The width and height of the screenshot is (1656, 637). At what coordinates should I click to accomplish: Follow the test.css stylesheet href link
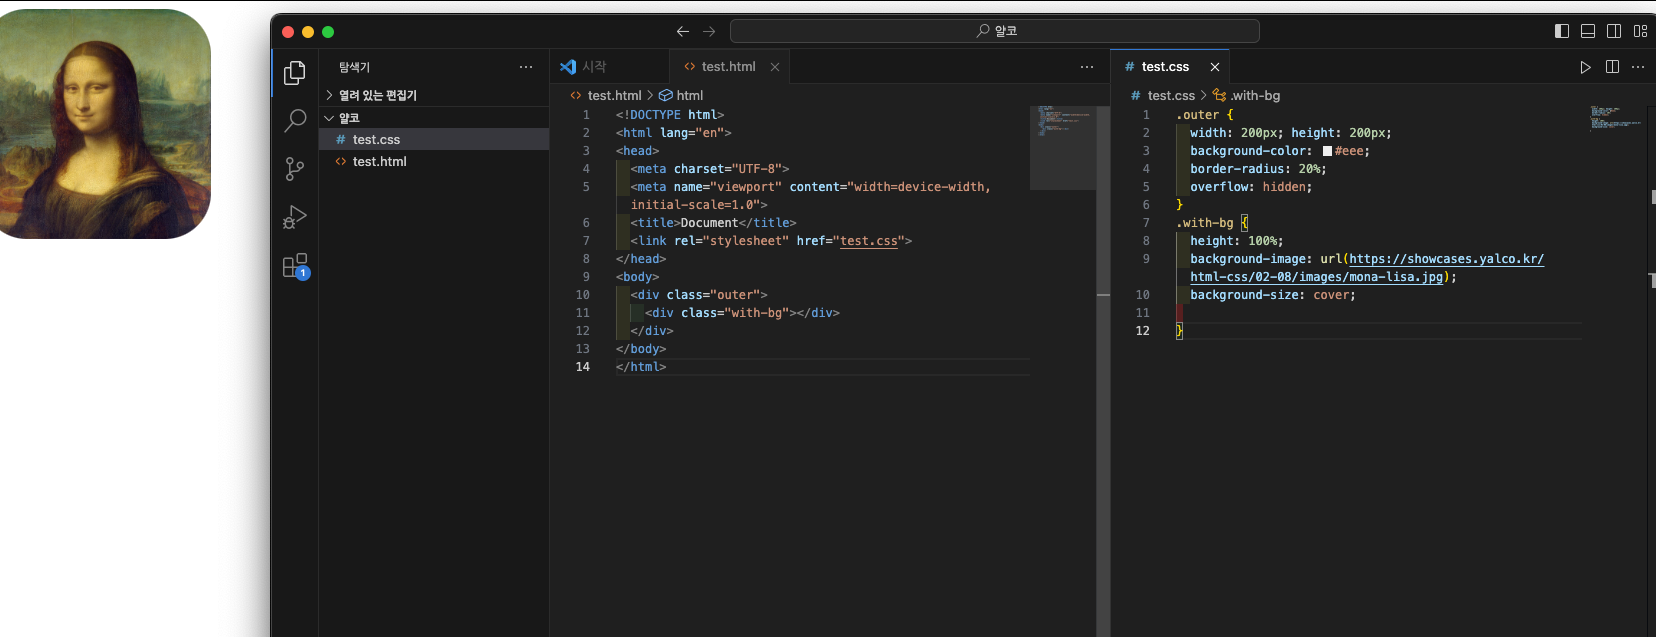coord(869,241)
